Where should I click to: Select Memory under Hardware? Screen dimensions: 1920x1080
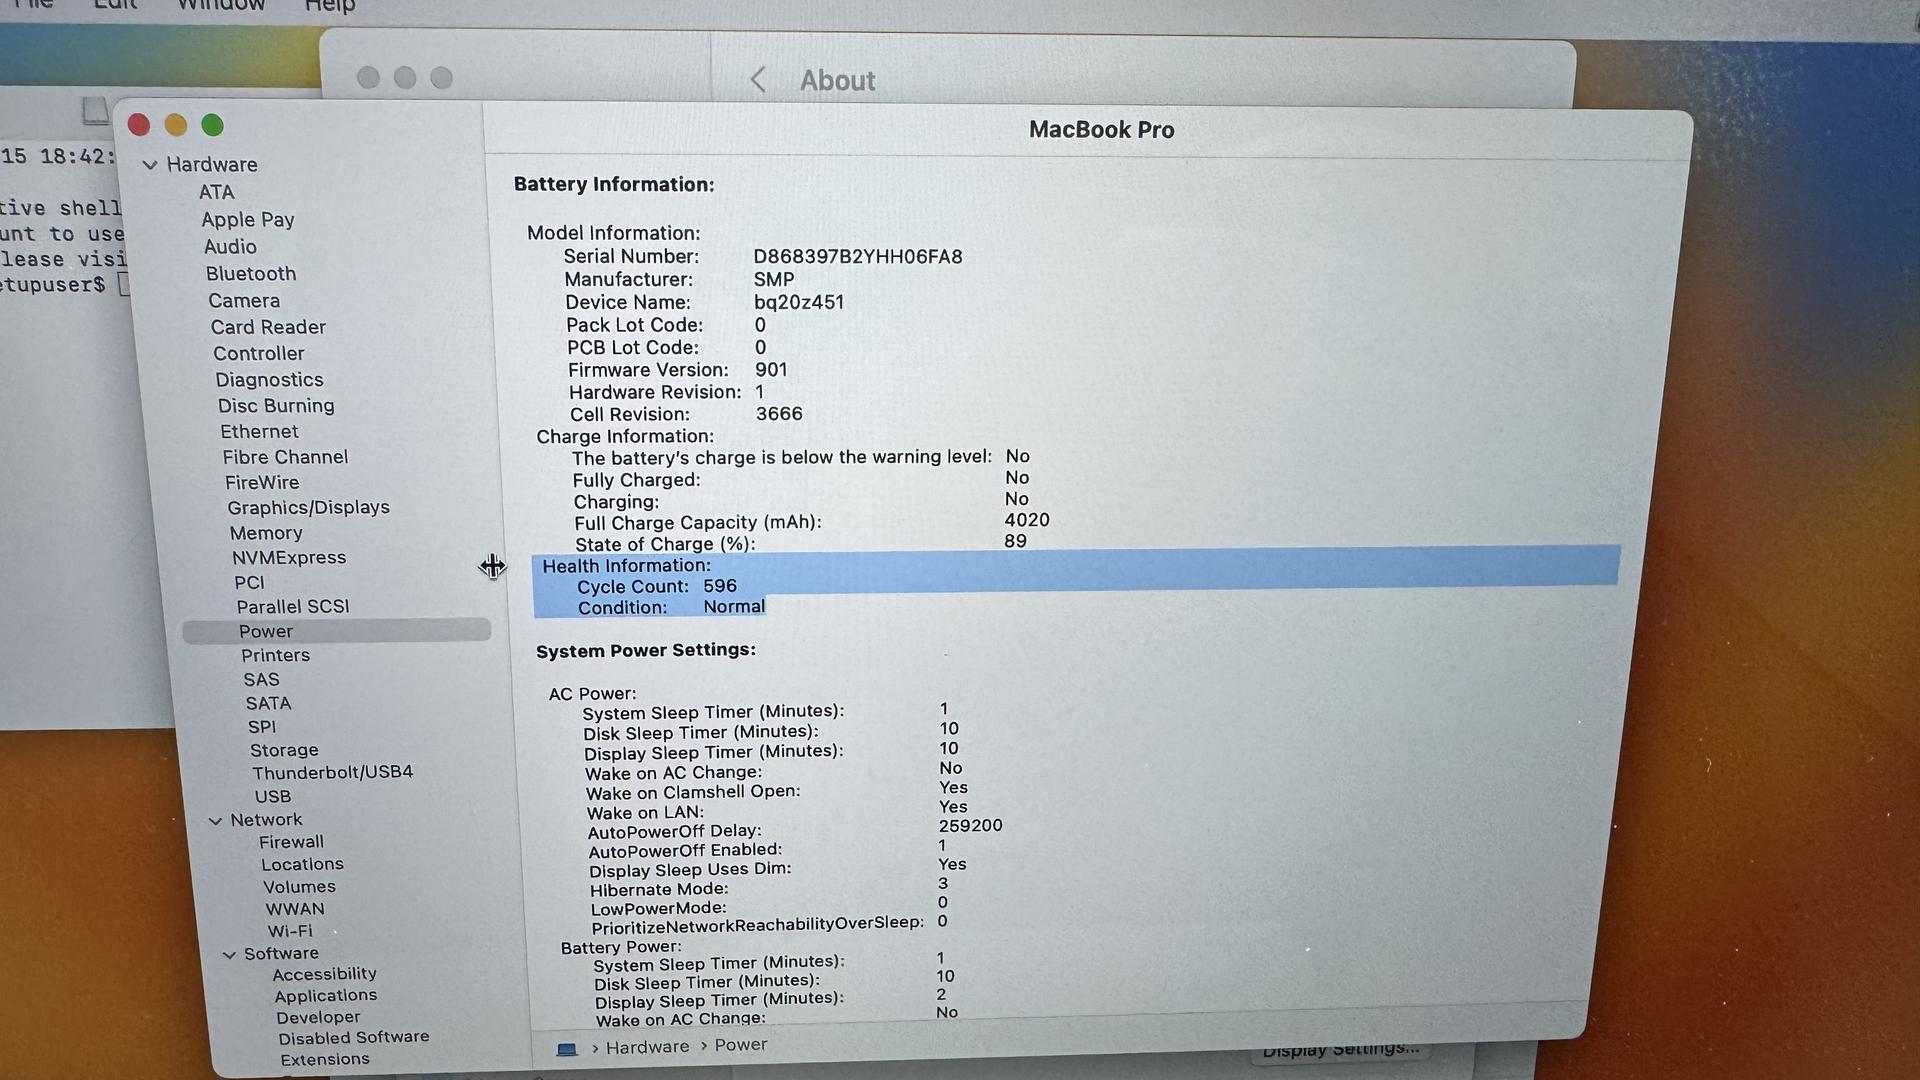265,534
